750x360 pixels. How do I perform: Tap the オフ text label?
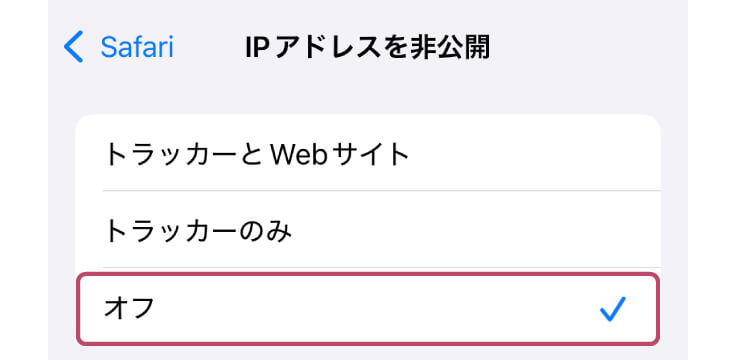[129, 309]
